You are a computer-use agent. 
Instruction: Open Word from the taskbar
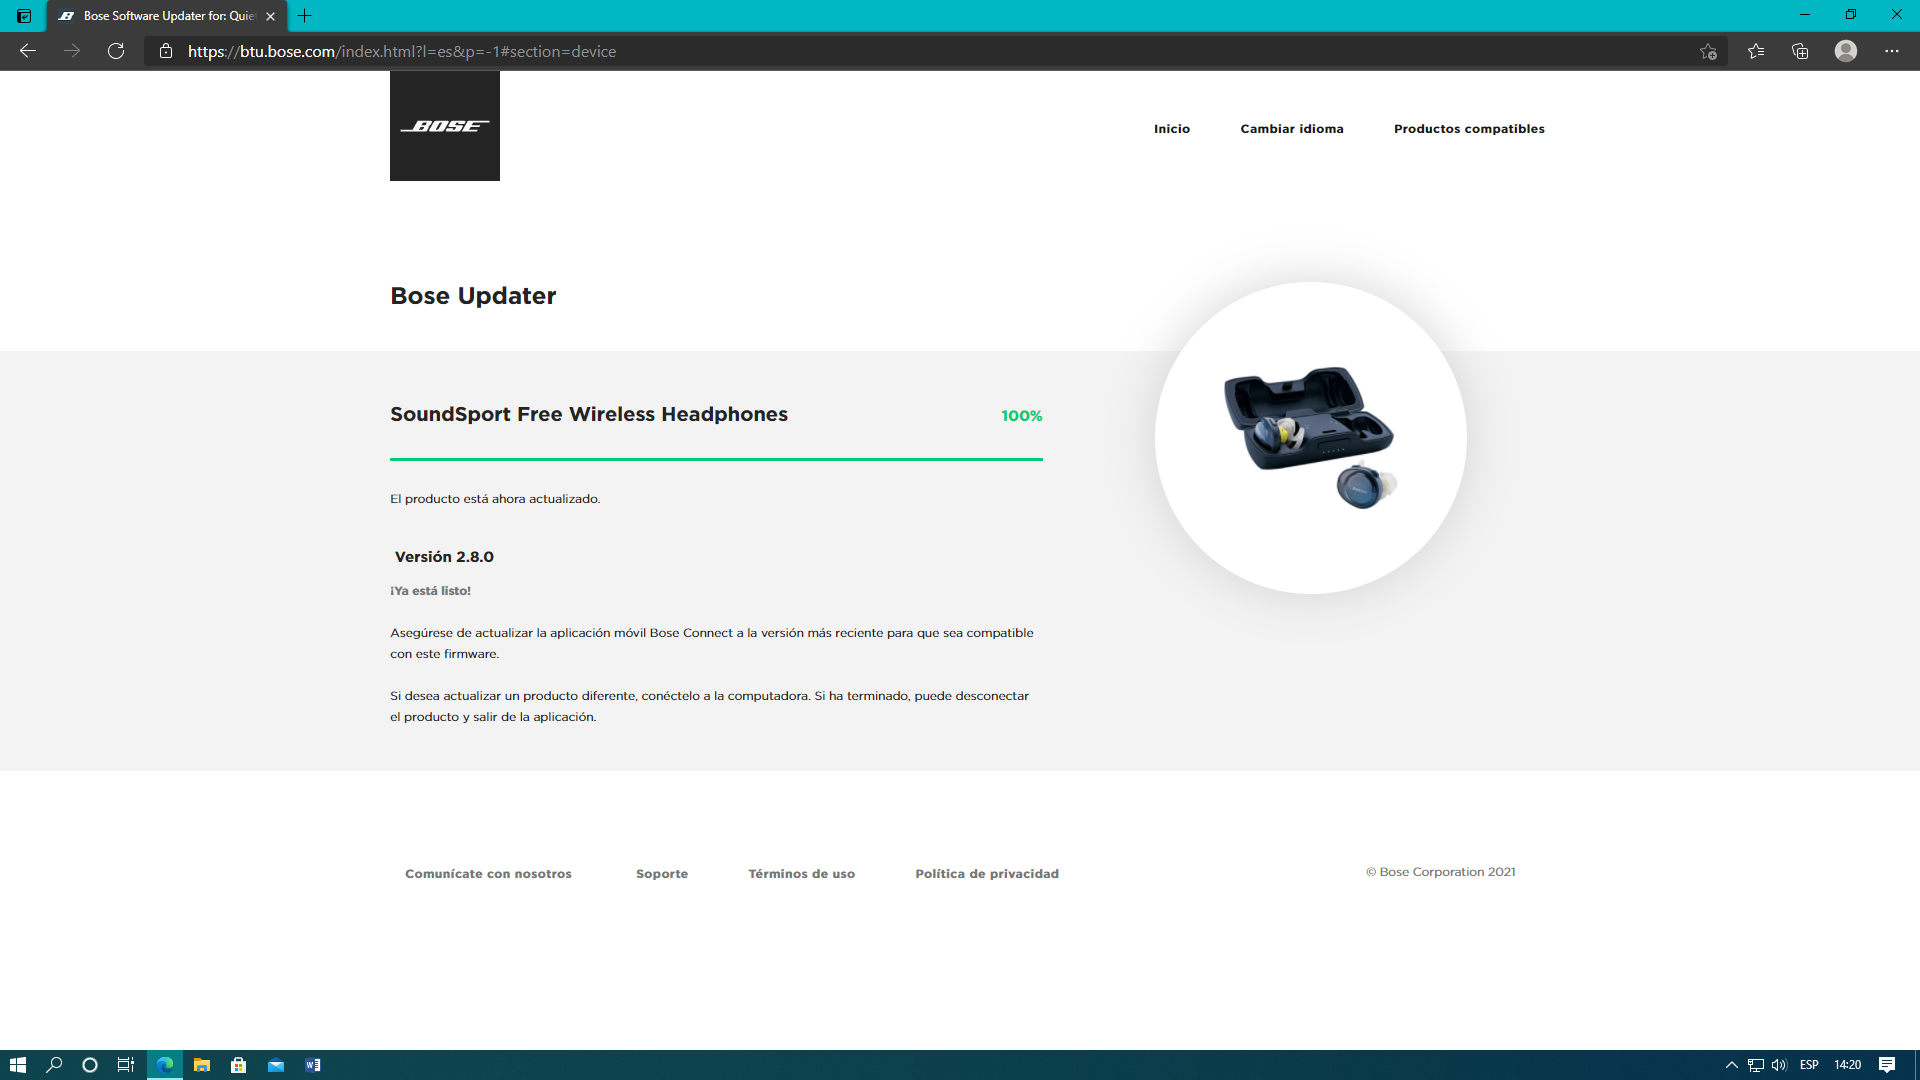[313, 1065]
